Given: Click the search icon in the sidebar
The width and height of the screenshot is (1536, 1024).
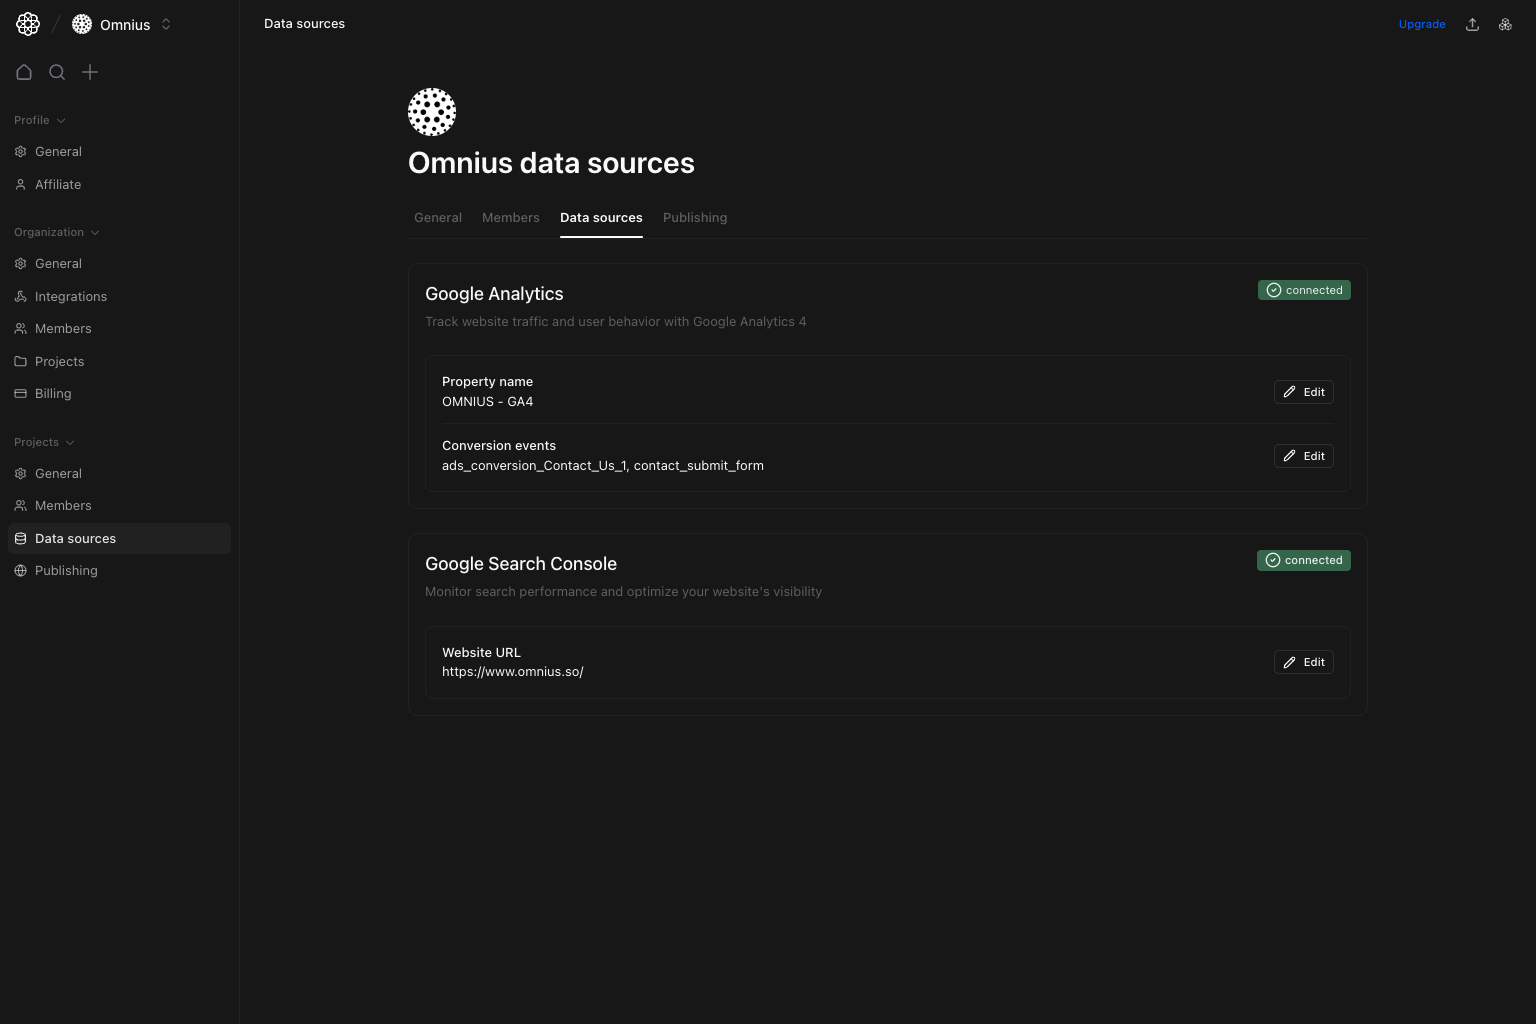Looking at the screenshot, I should 57,72.
